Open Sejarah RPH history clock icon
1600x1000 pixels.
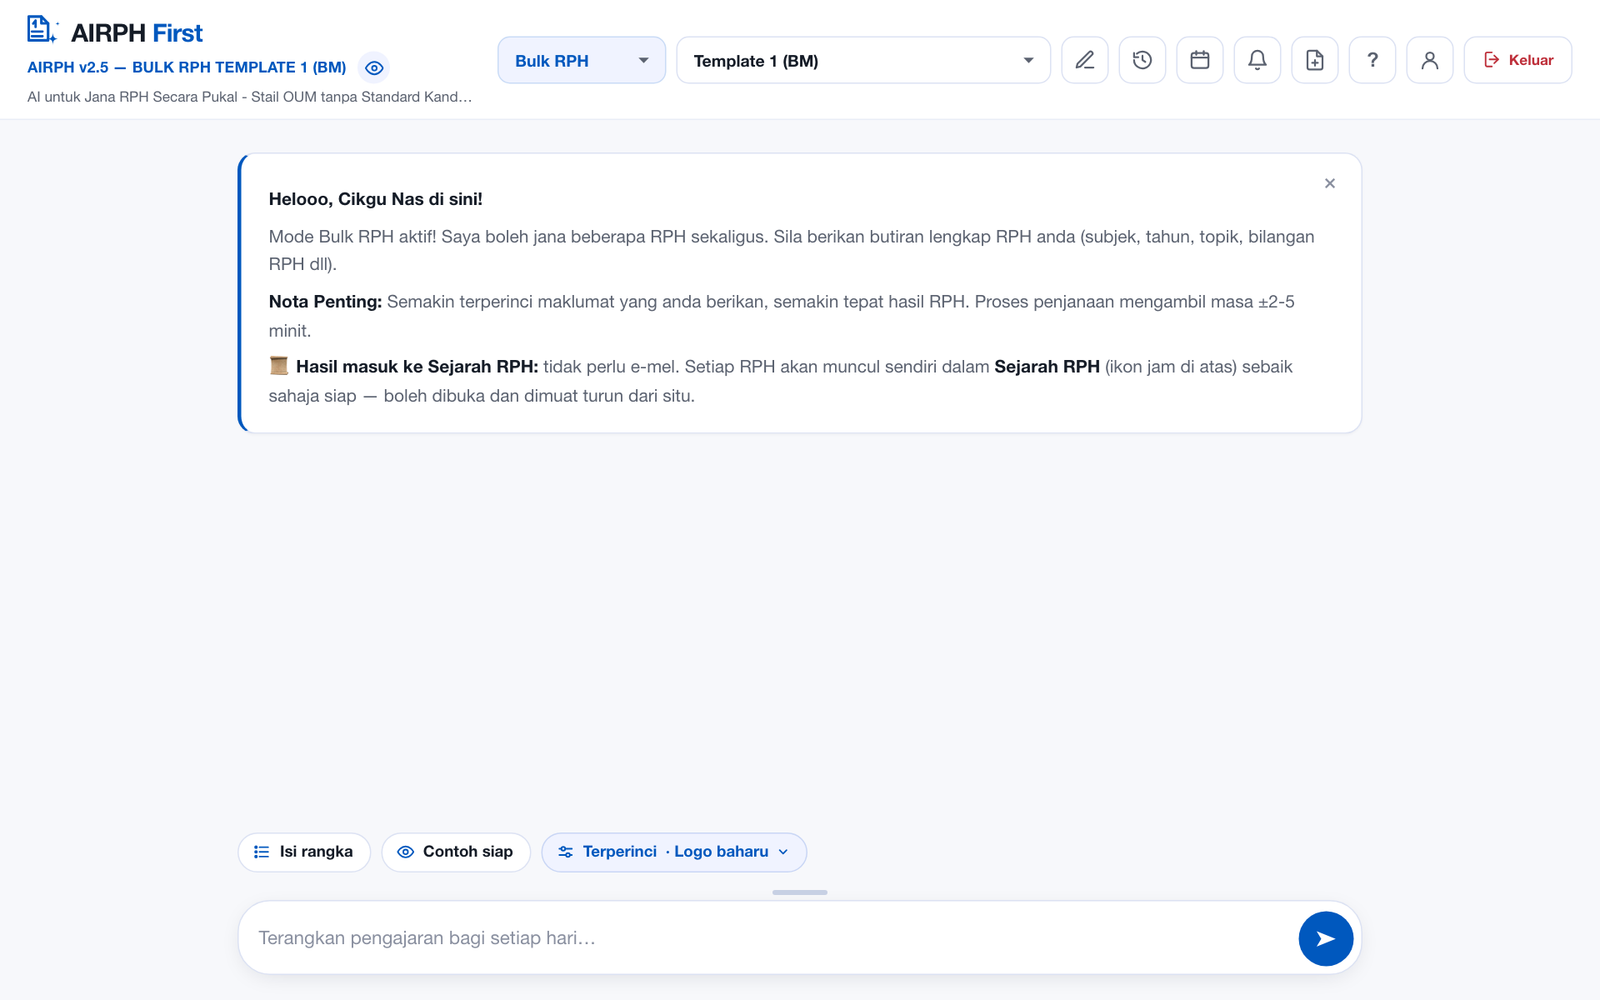point(1142,60)
